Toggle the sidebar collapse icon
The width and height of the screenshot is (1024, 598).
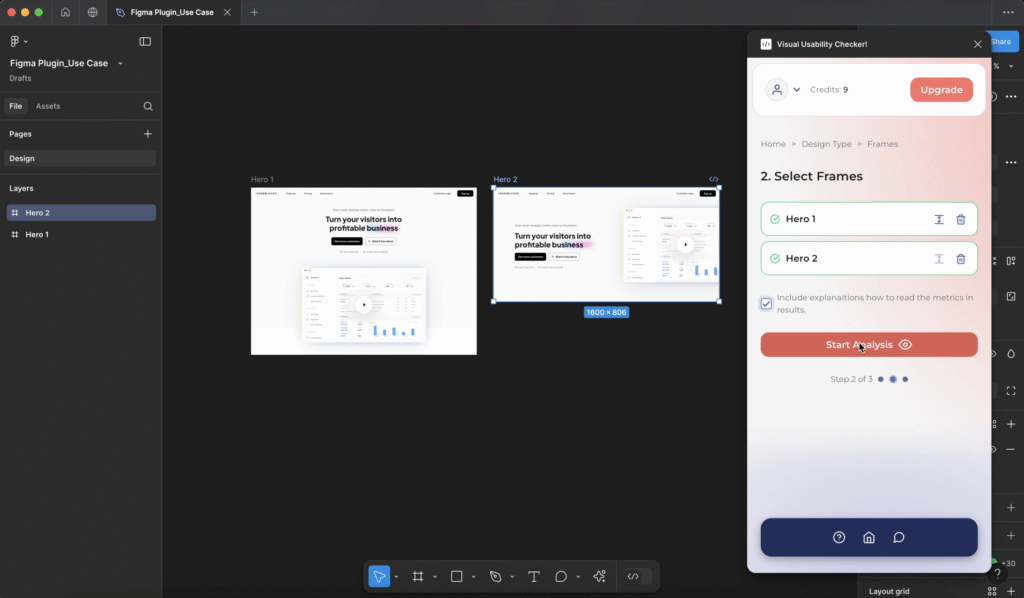click(x=145, y=41)
